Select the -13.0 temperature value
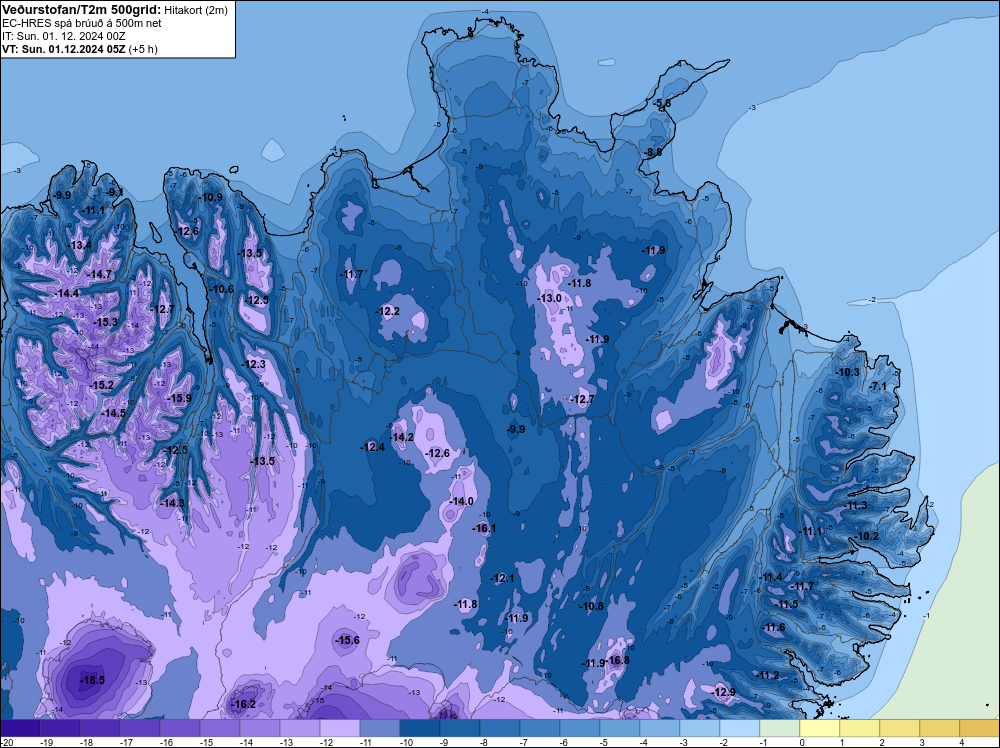The image size is (1000, 748). tap(549, 298)
